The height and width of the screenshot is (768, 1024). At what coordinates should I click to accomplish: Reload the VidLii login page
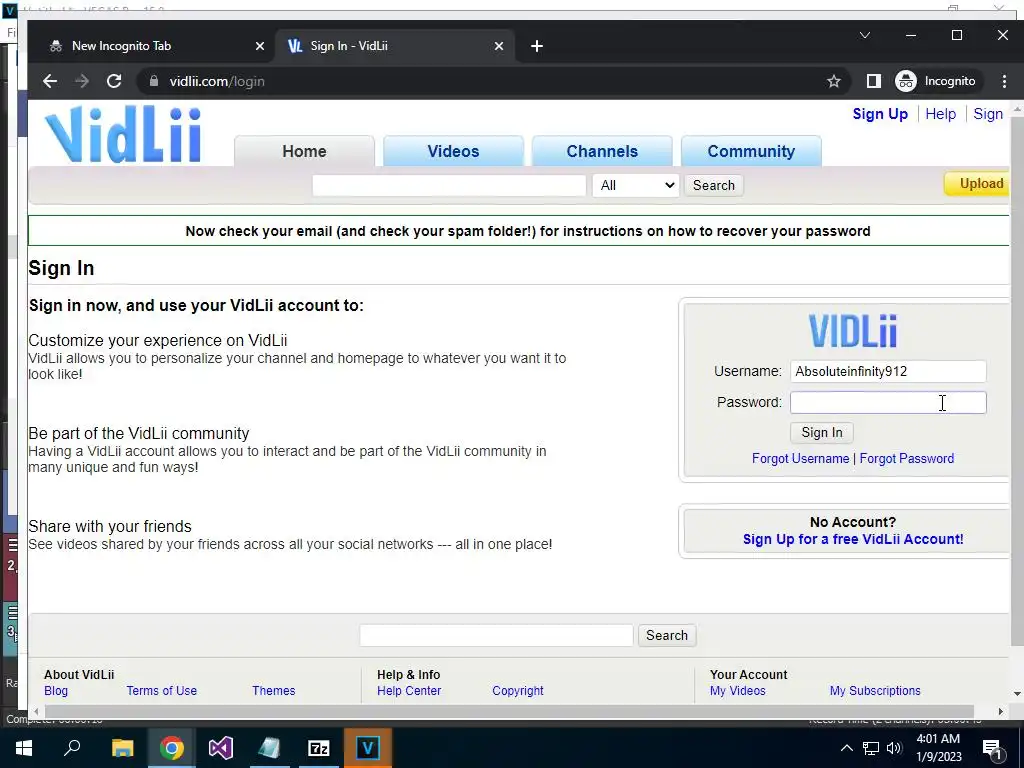[114, 81]
